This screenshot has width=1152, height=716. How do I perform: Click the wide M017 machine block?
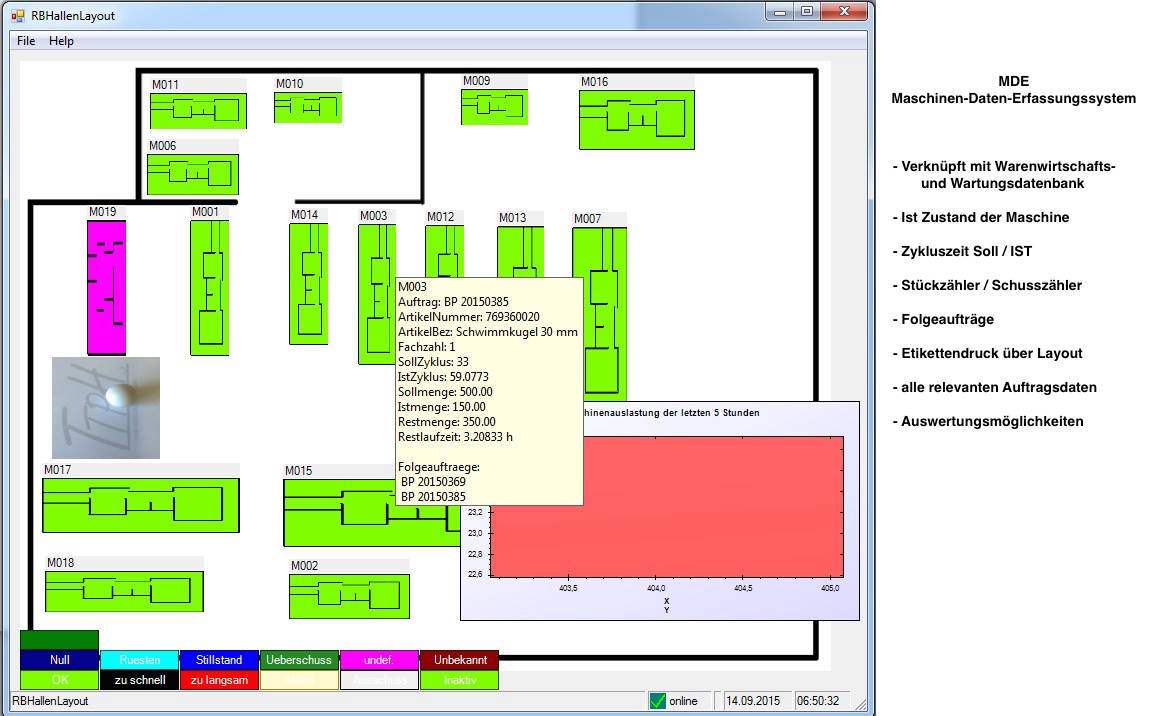coord(141,505)
